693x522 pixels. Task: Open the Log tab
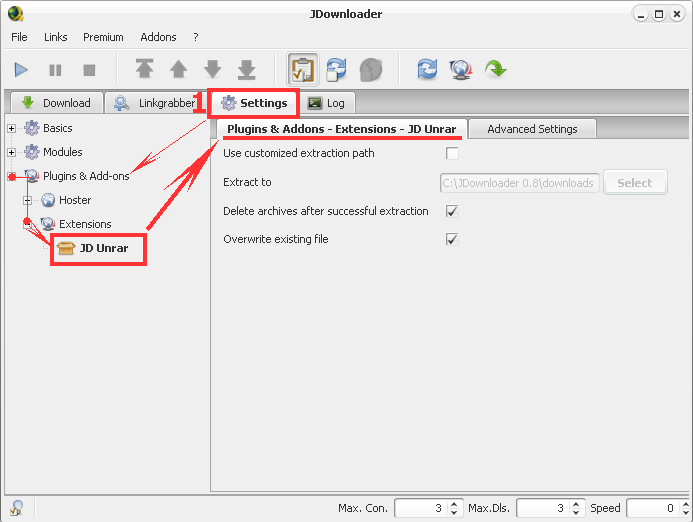pos(327,103)
